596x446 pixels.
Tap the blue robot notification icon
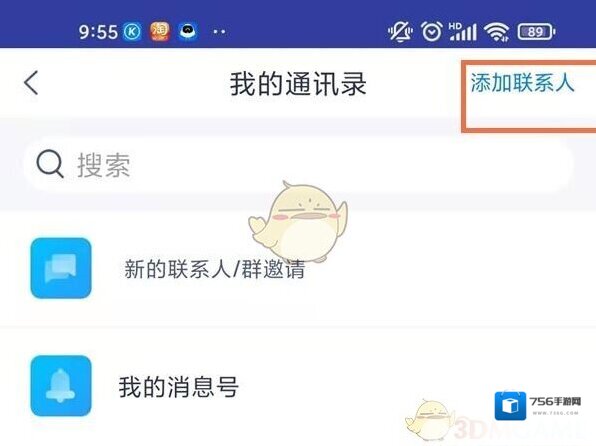click(188, 32)
